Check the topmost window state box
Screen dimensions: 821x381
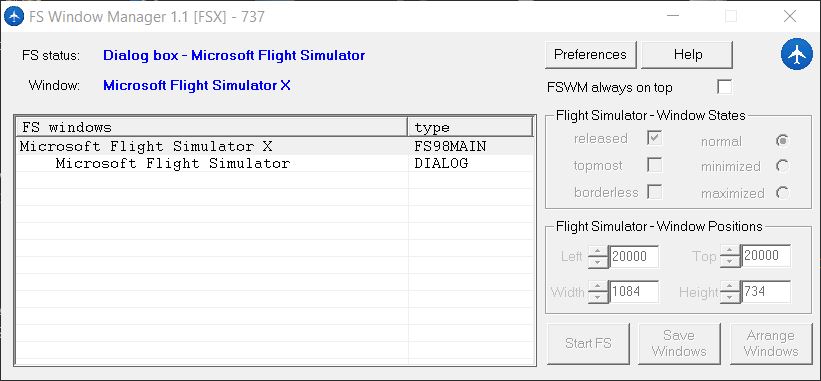point(654,165)
